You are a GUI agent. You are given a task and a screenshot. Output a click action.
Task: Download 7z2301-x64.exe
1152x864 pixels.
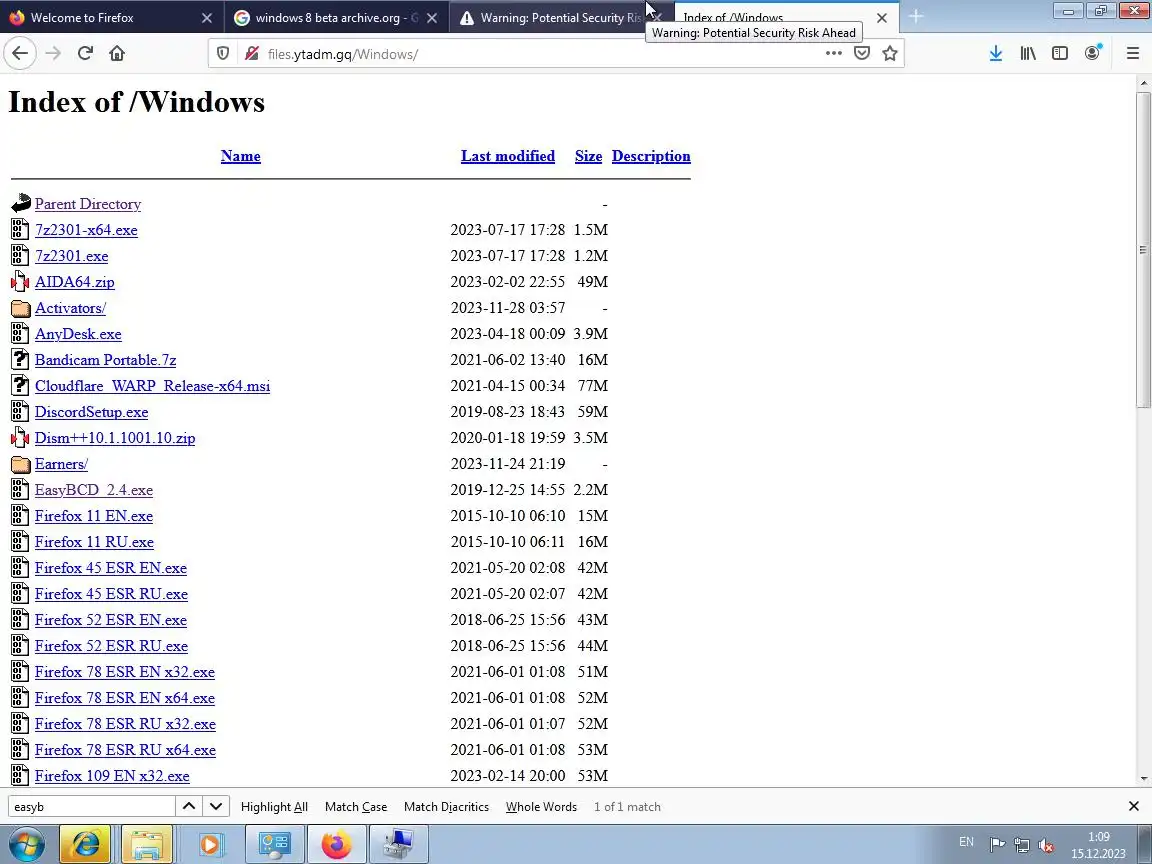tap(86, 230)
